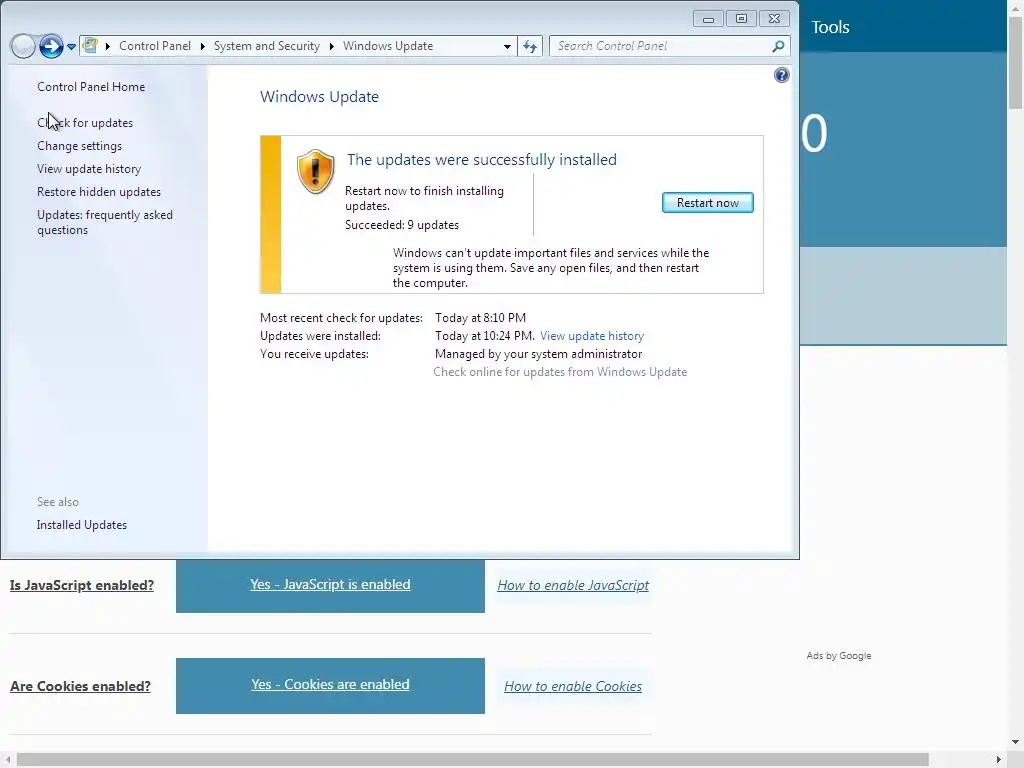
Task: Click 'Managed by your system administrator' text
Action: [538, 354]
